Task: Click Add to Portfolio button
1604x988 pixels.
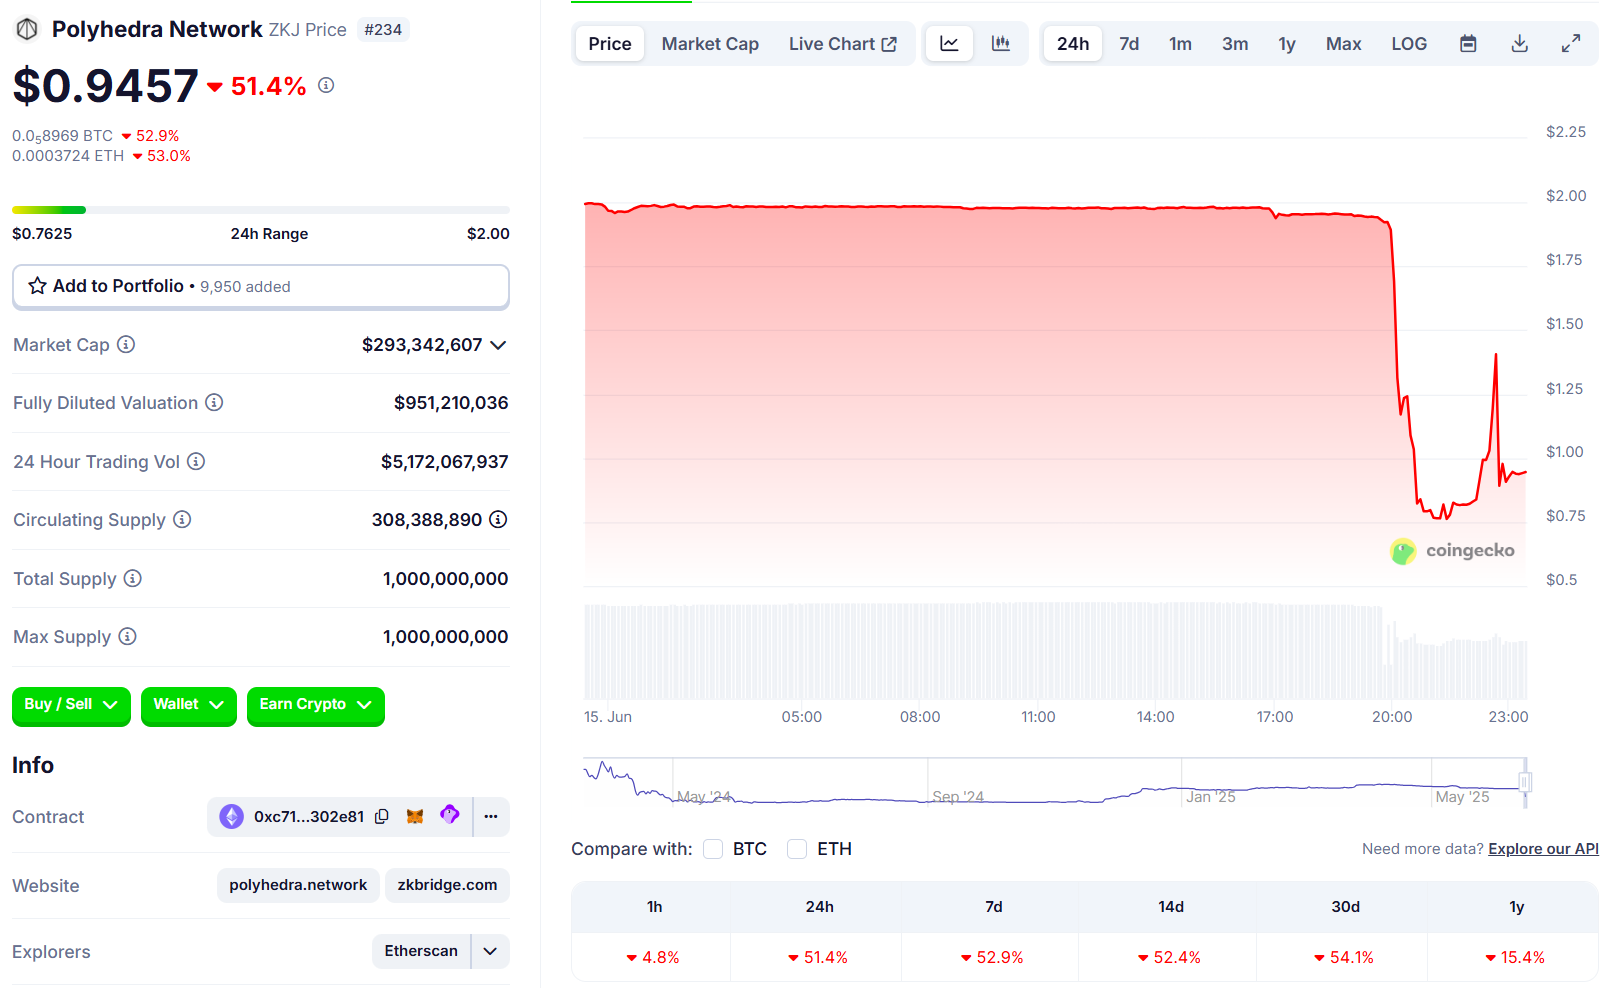Action: (260, 287)
